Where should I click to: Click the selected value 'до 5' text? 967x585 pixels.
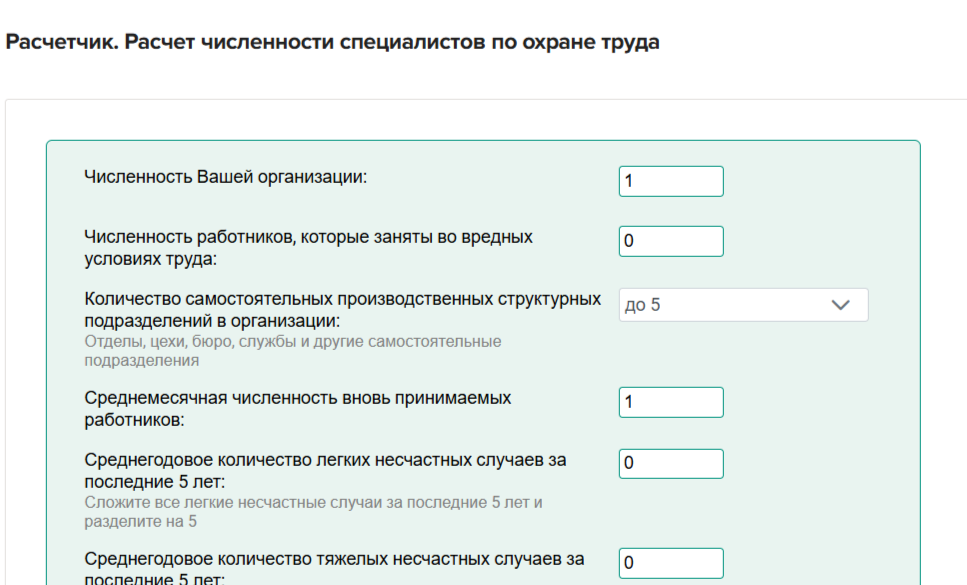[642, 305]
